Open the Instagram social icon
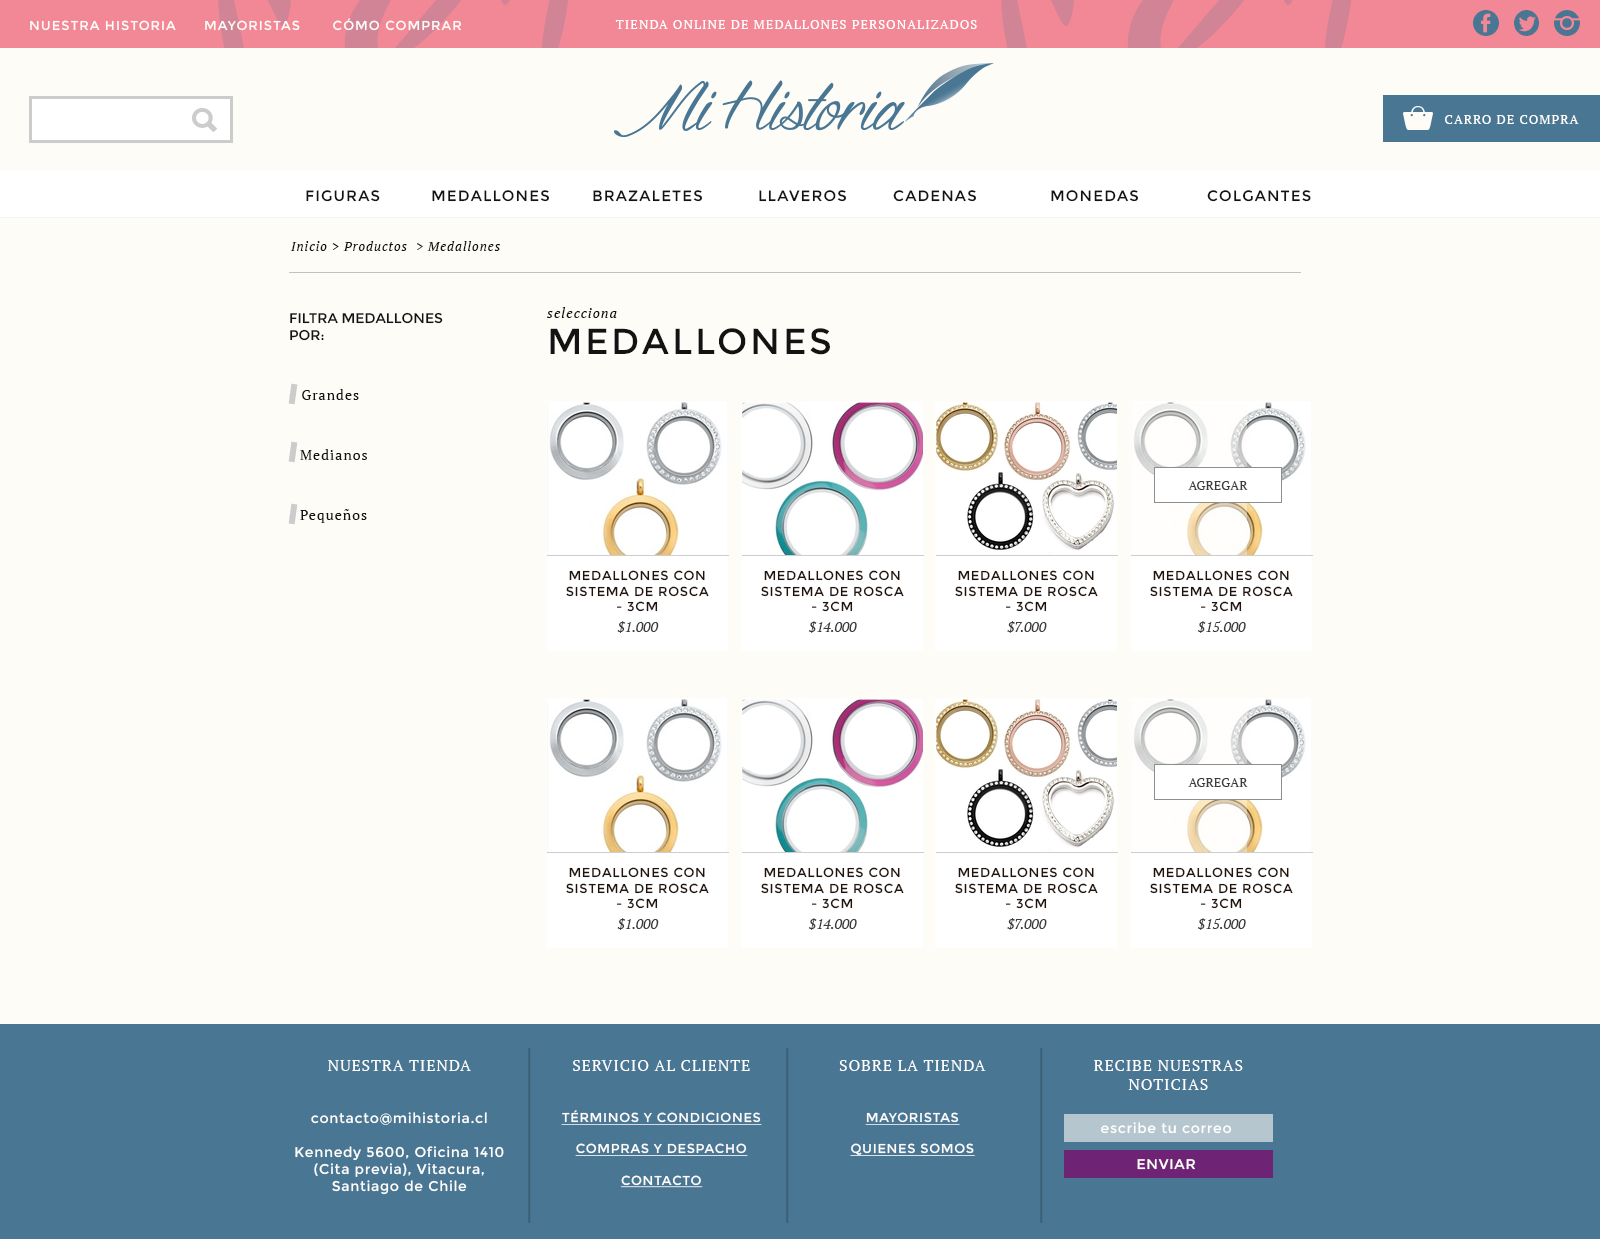 point(1567,23)
